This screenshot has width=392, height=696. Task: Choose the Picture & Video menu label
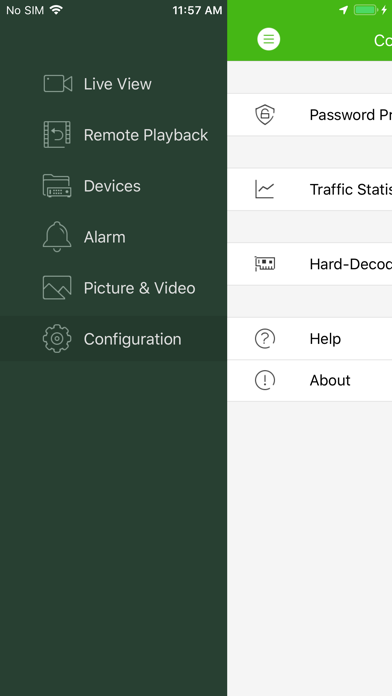pyautogui.click(x=139, y=288)
